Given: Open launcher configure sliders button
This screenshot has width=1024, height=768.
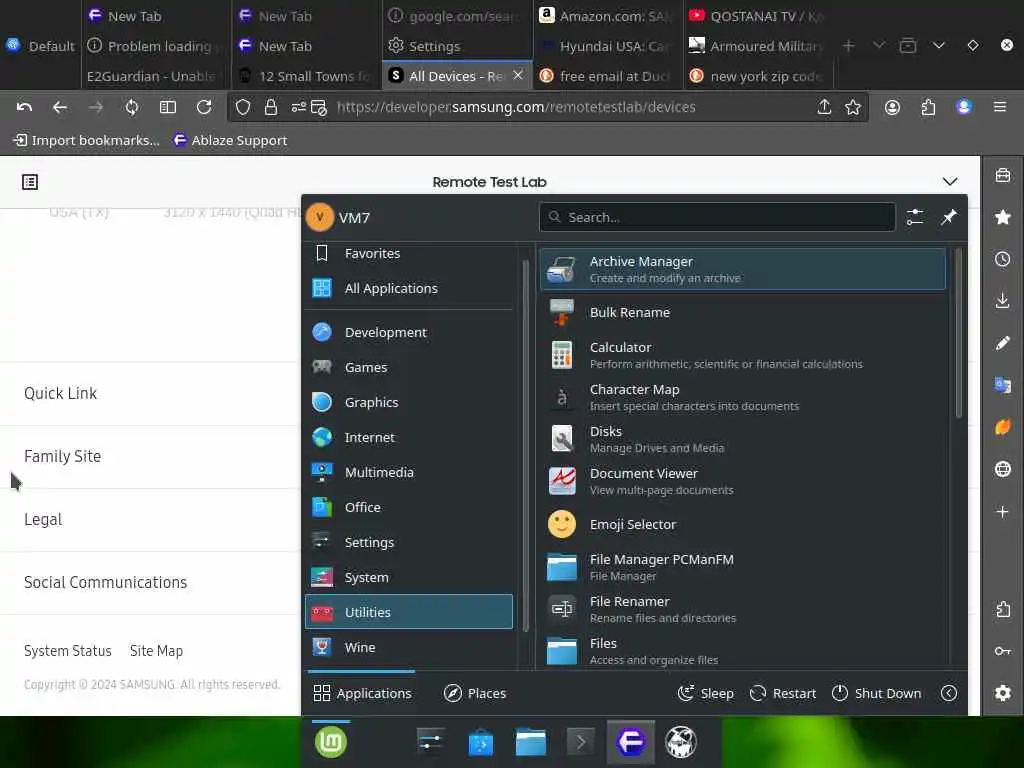Looking at the screenshot, I should pos(915,217).
